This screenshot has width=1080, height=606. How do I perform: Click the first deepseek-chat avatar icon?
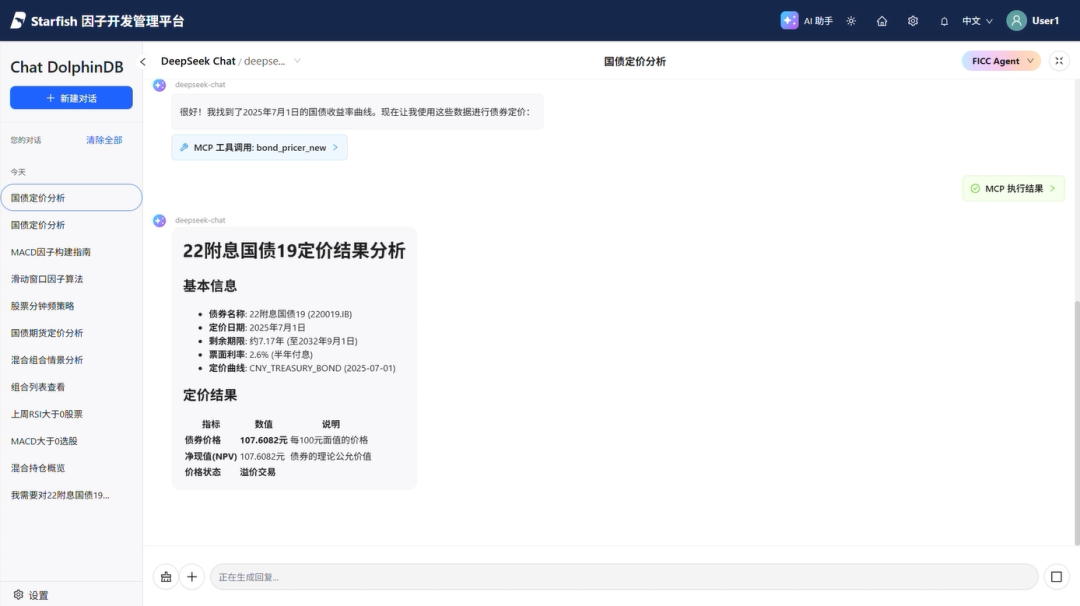coord(159,85)
